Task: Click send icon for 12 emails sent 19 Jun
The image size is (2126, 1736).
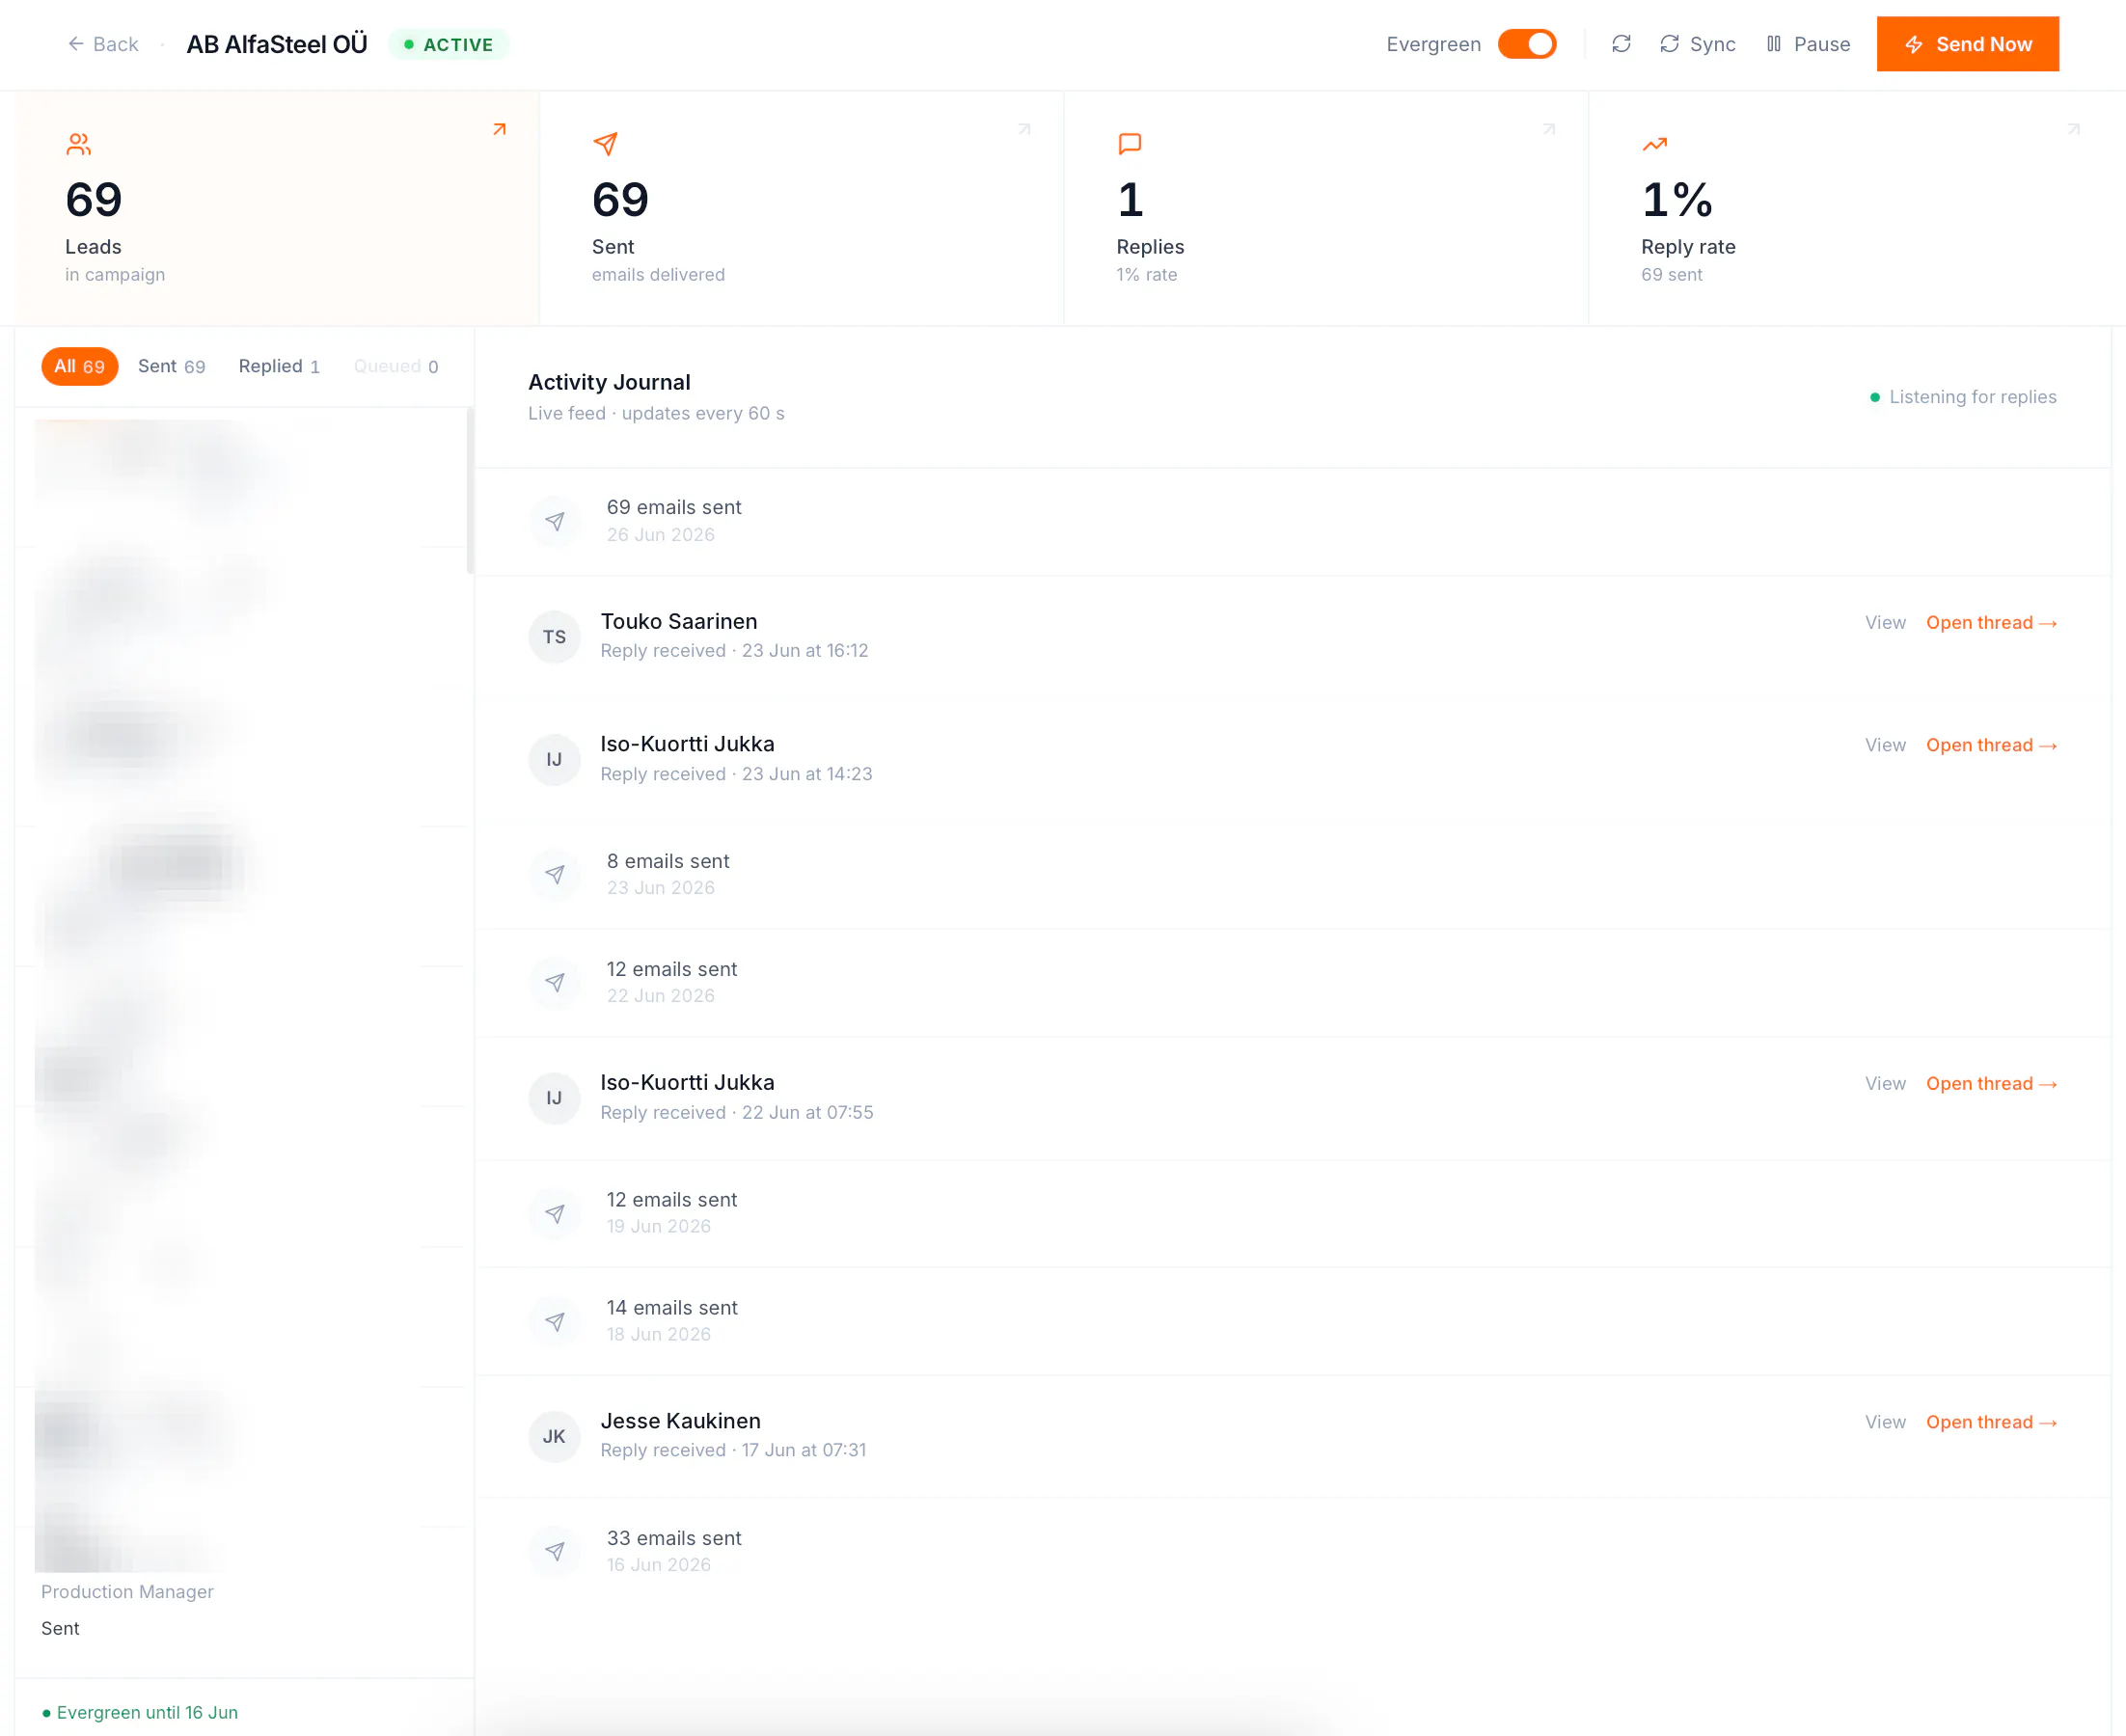Action: [555, 1214]
